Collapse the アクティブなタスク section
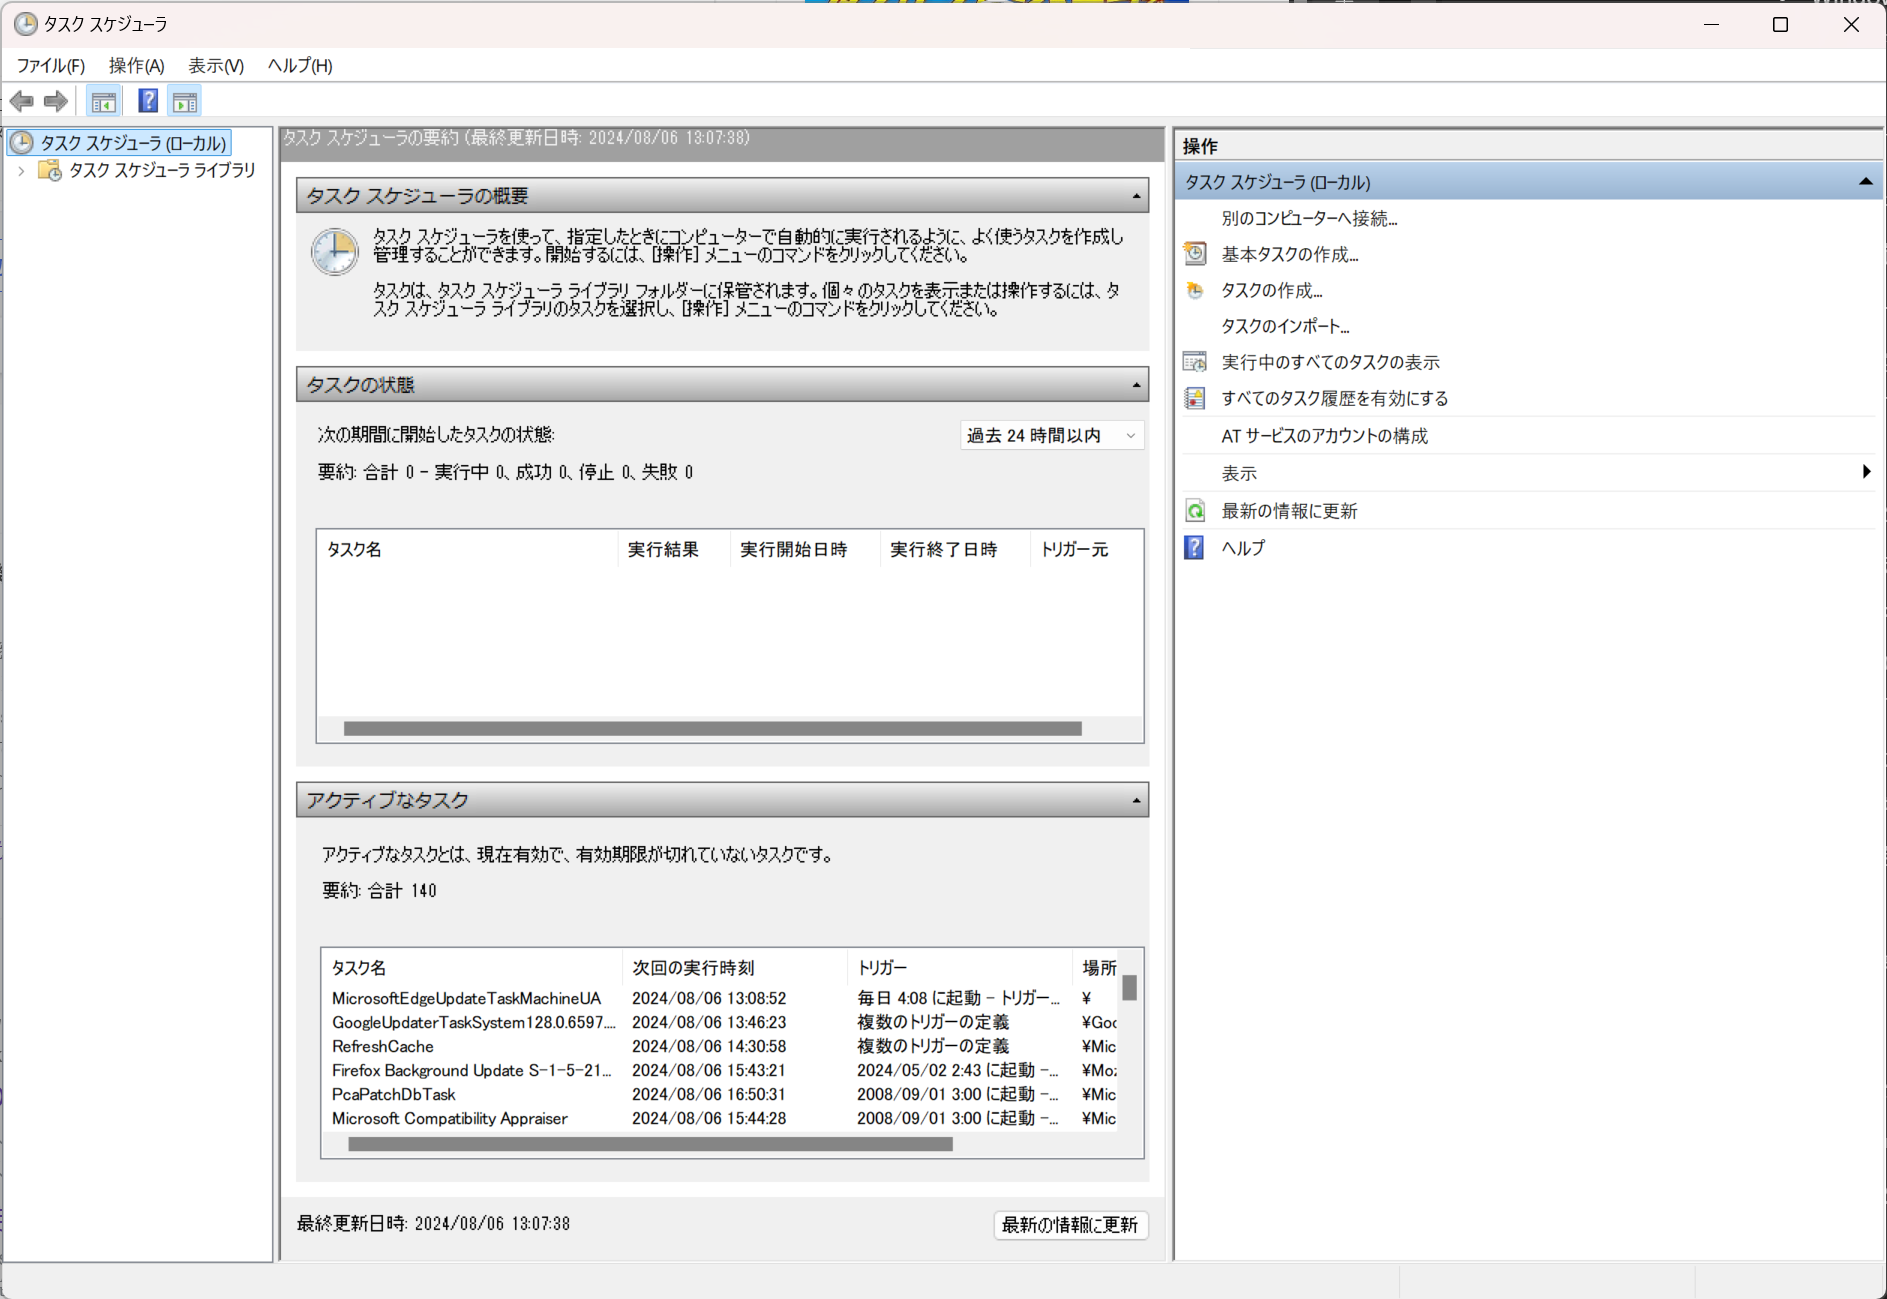Viewport: 1887px width, 1299px height. 1136,800
